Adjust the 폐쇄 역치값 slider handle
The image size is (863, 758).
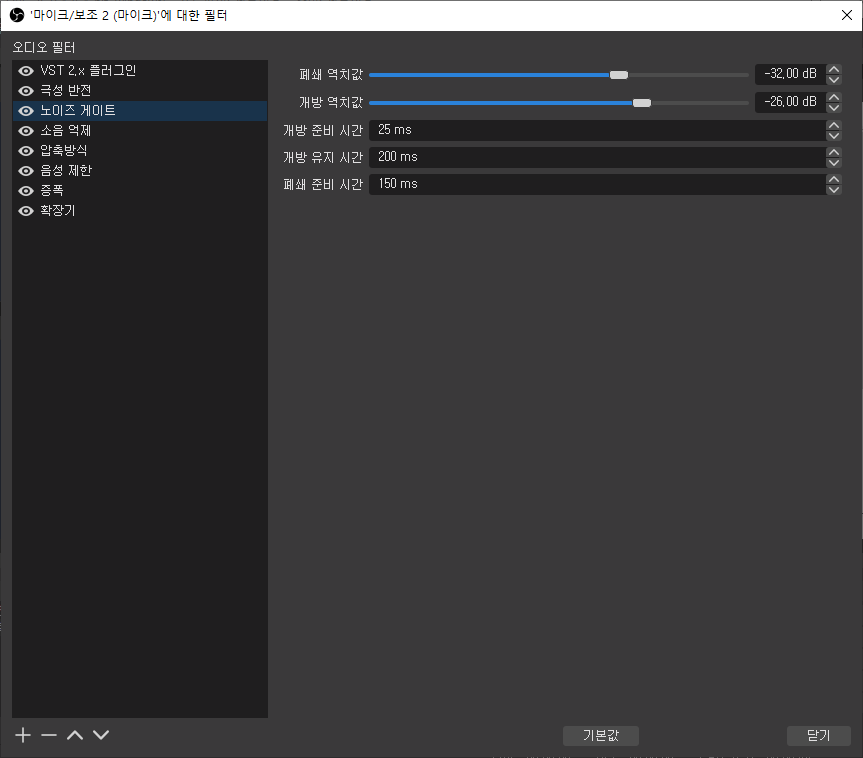pyautogui.click(x=619, y=75)
